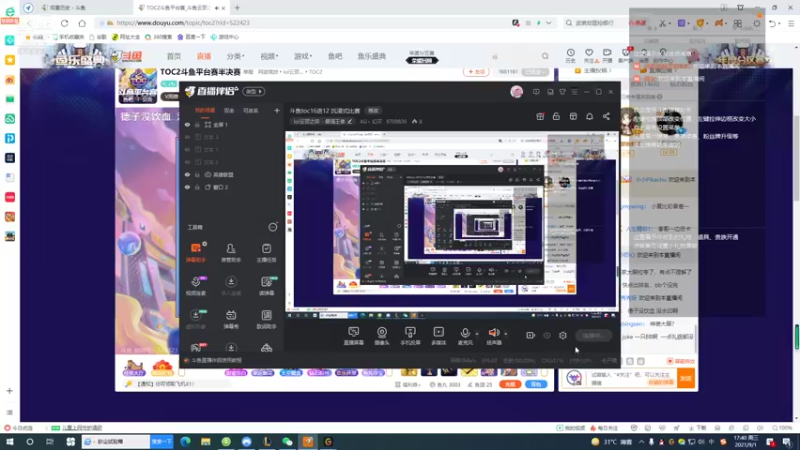Toggle visibility of the 英雄联盟 source
This screenshot has height=450, width=800.
187,174
